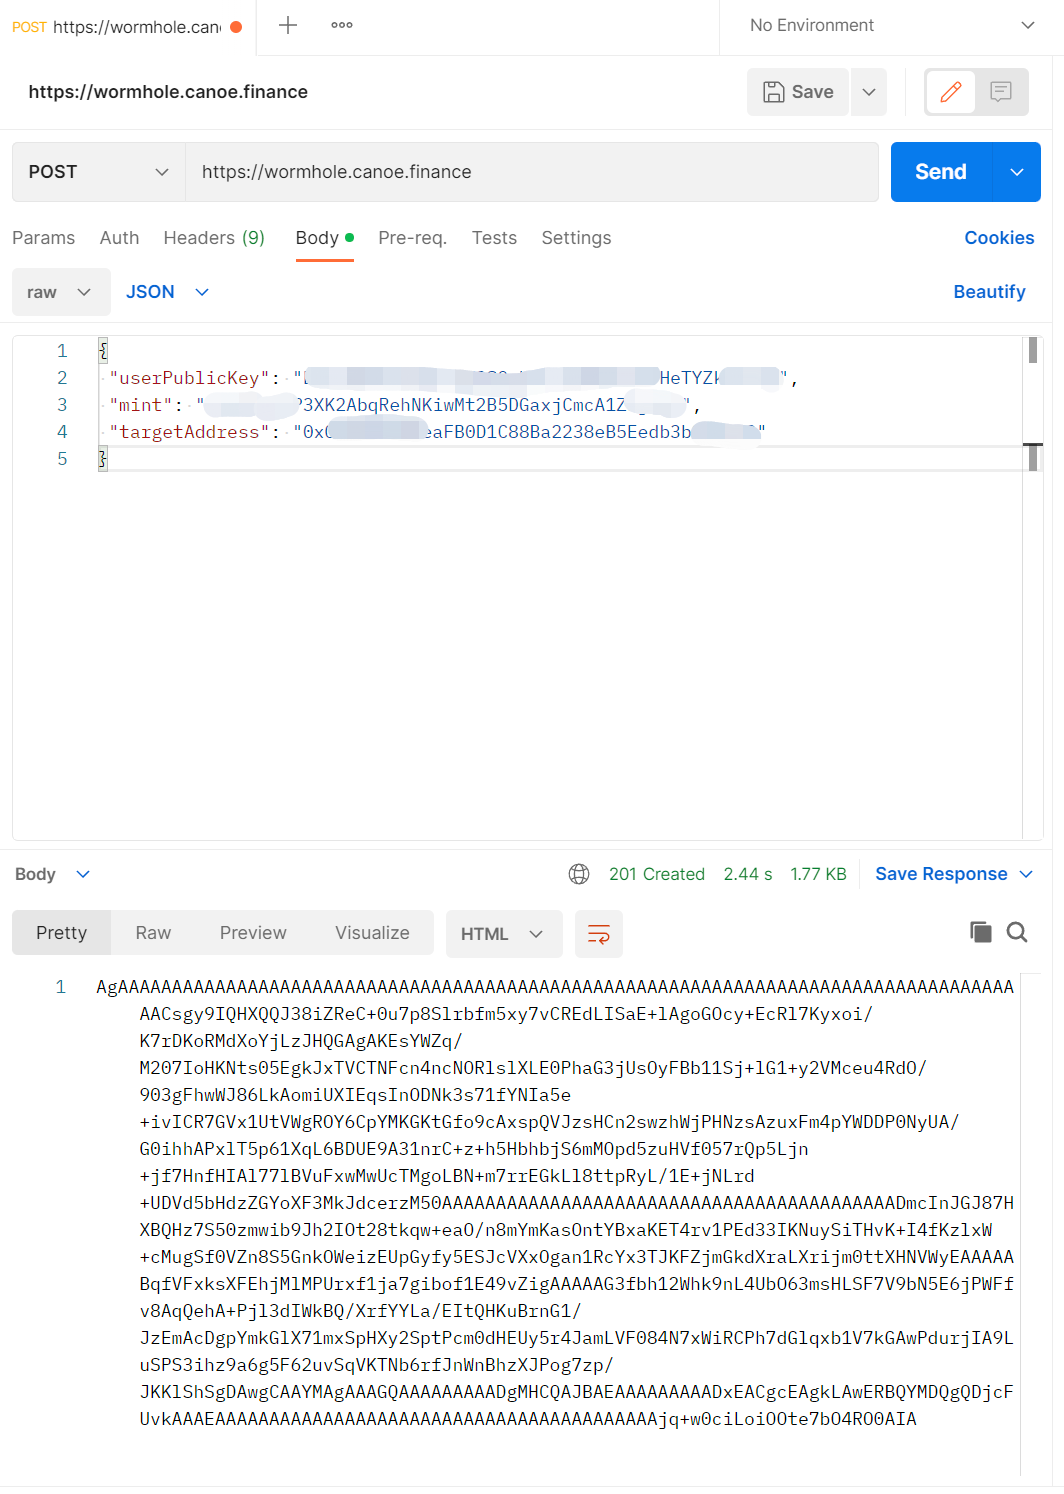Switch to the Headers (9) tab
Image resolution: width=1064 pixels, height=1494 pixels.
point(213,238)
